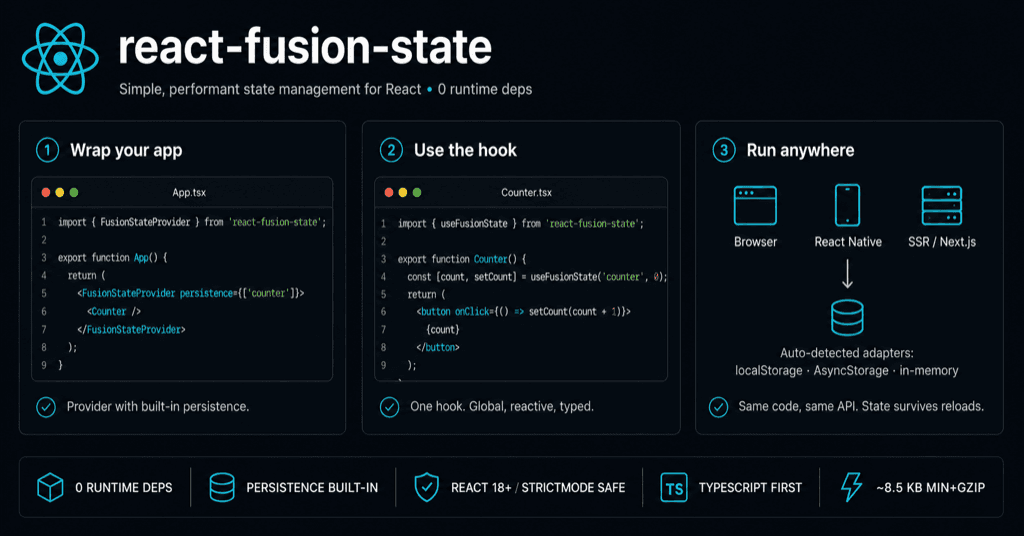Image resolution: width=1024 pixels, height=536 pixels.
Task: Click the cube icon beside 0 RUNTIME DEPS
Action: pos(50,487)
